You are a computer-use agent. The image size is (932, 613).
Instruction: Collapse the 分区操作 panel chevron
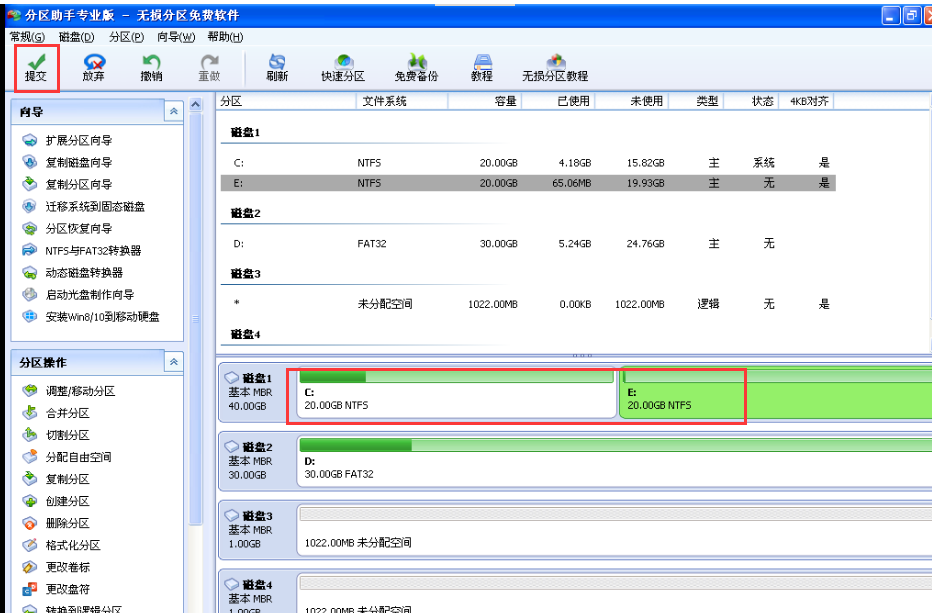pos(174,361)
